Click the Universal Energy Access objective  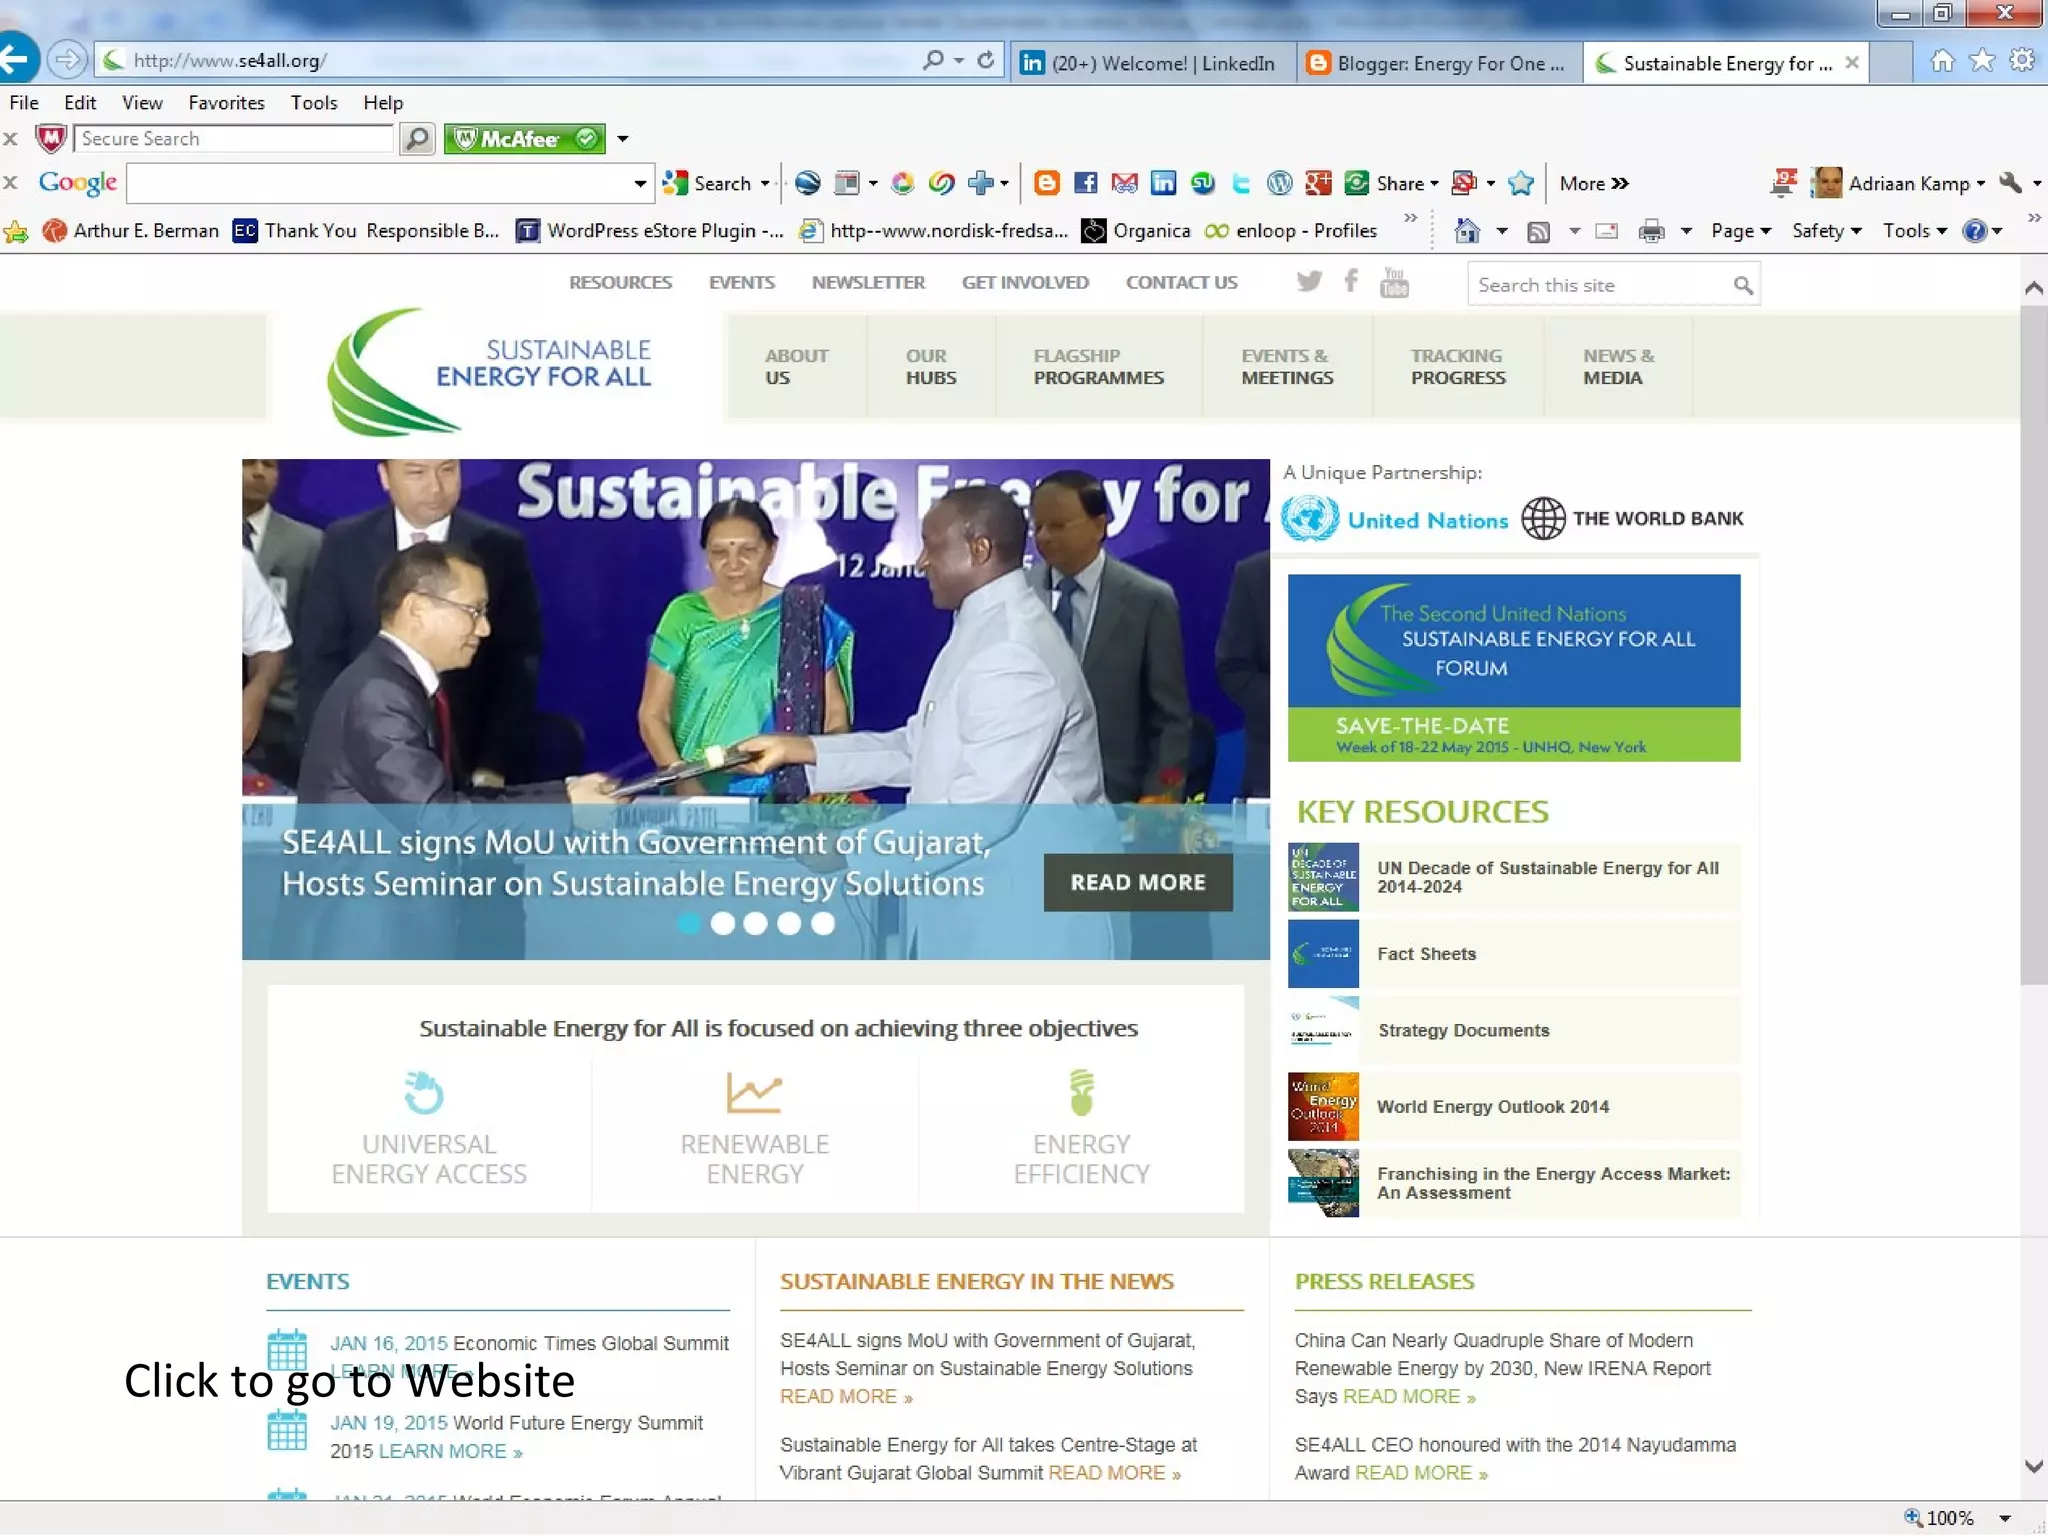tap(428, 1128)
